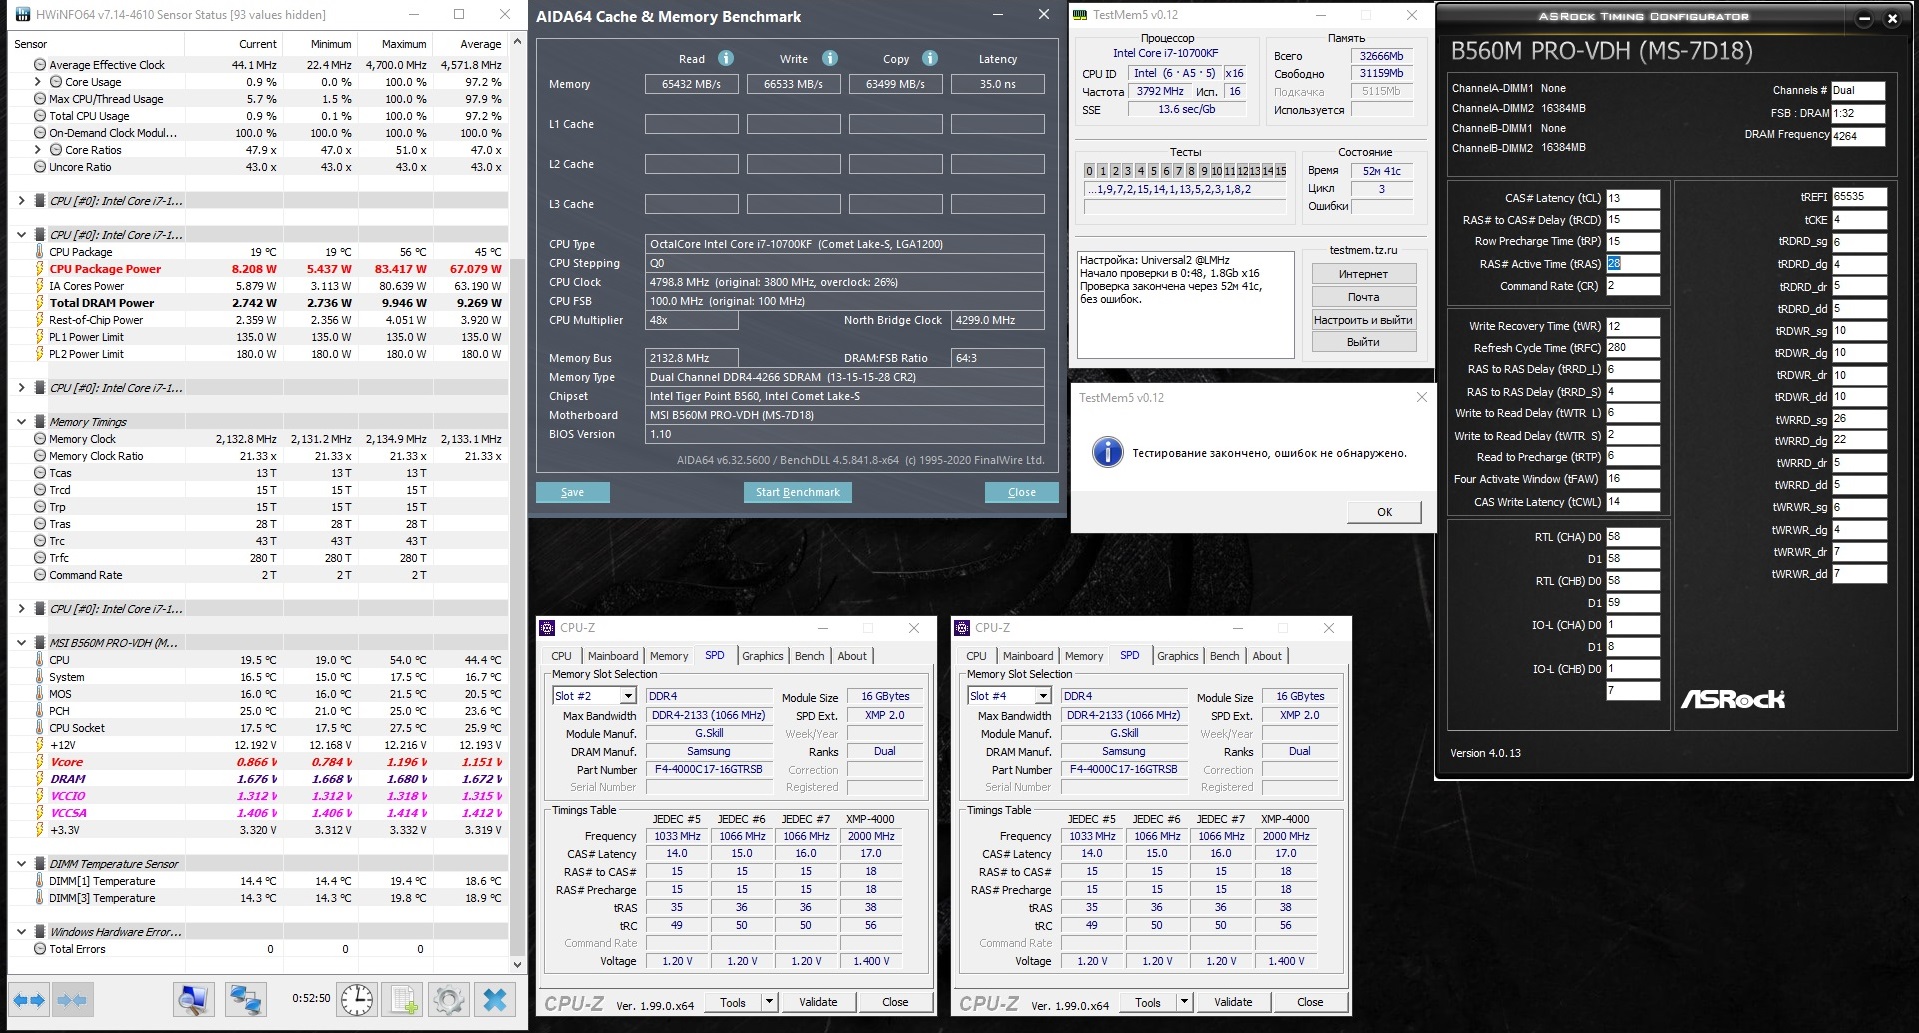The height and width of the screenshot is (1033, 1919).
Task: Open HWiNFO sensor settings gear icon
Action: [449, 999]
